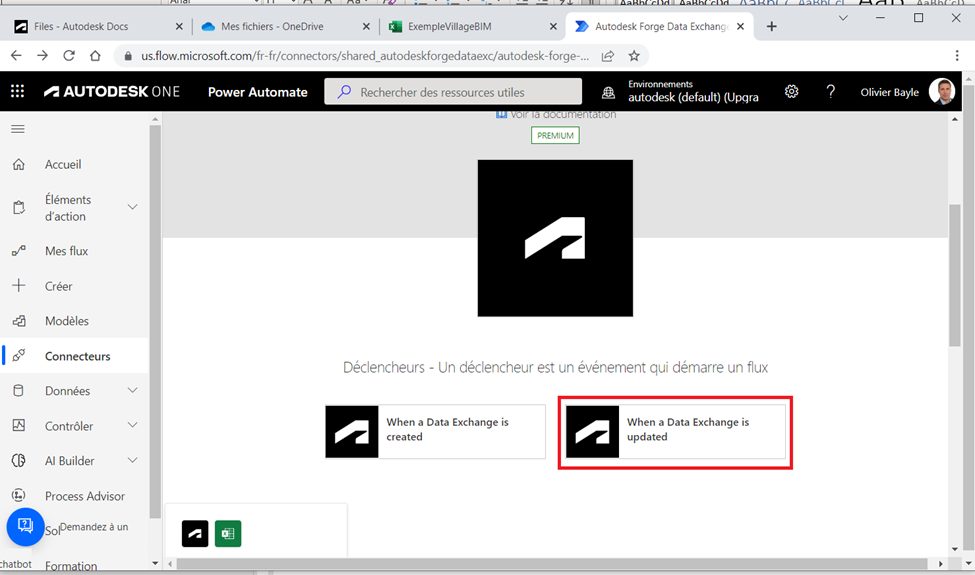Click the Contrôler chart icon
Viewport: 975px width, 575px height.
pos(19,425)
